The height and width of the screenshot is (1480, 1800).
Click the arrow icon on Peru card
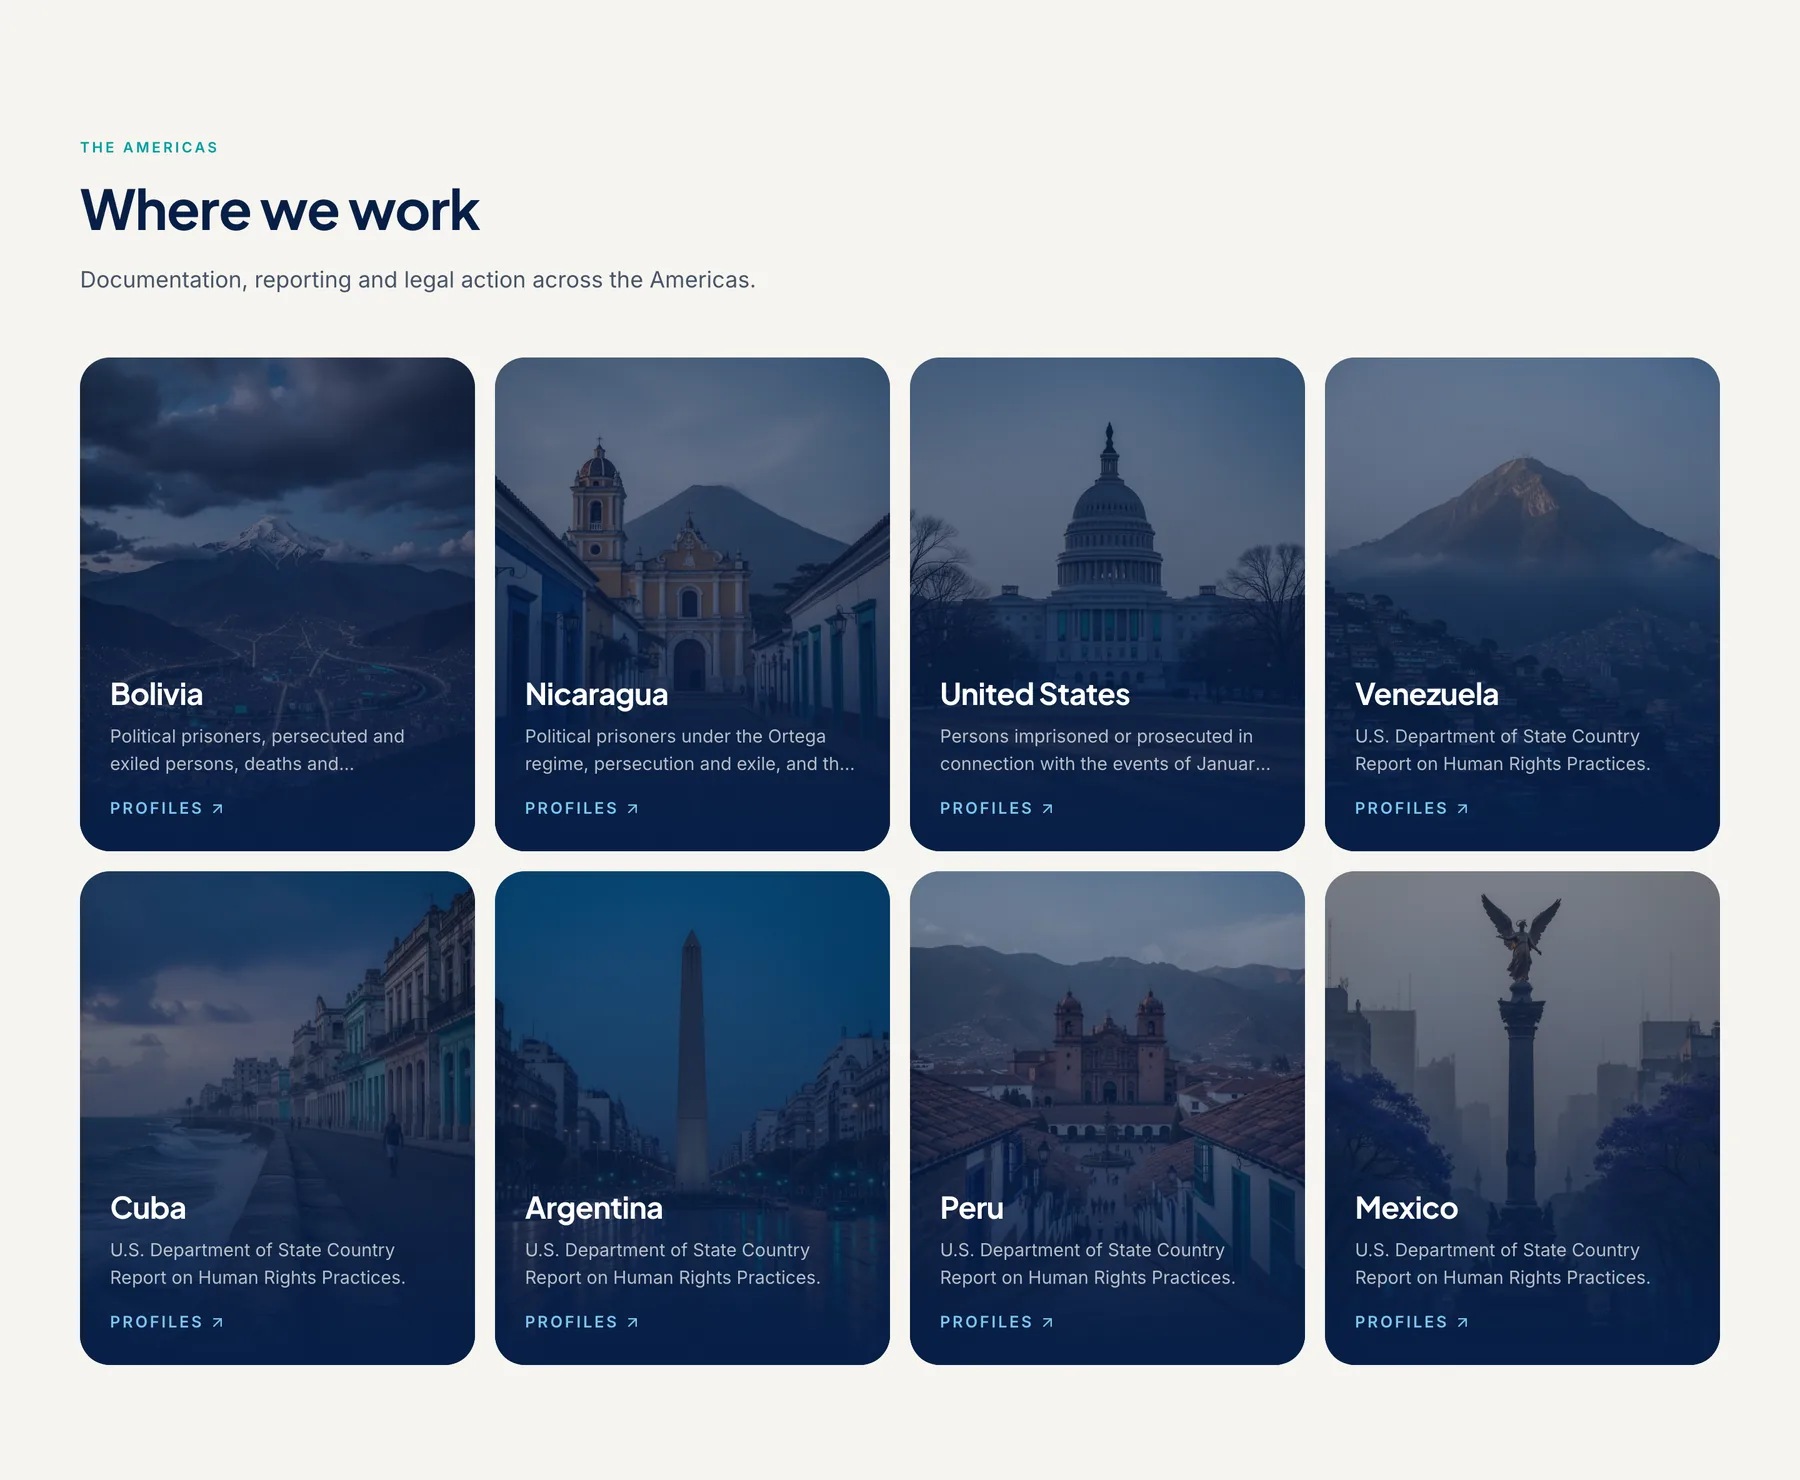(x=1047, y=1322)
